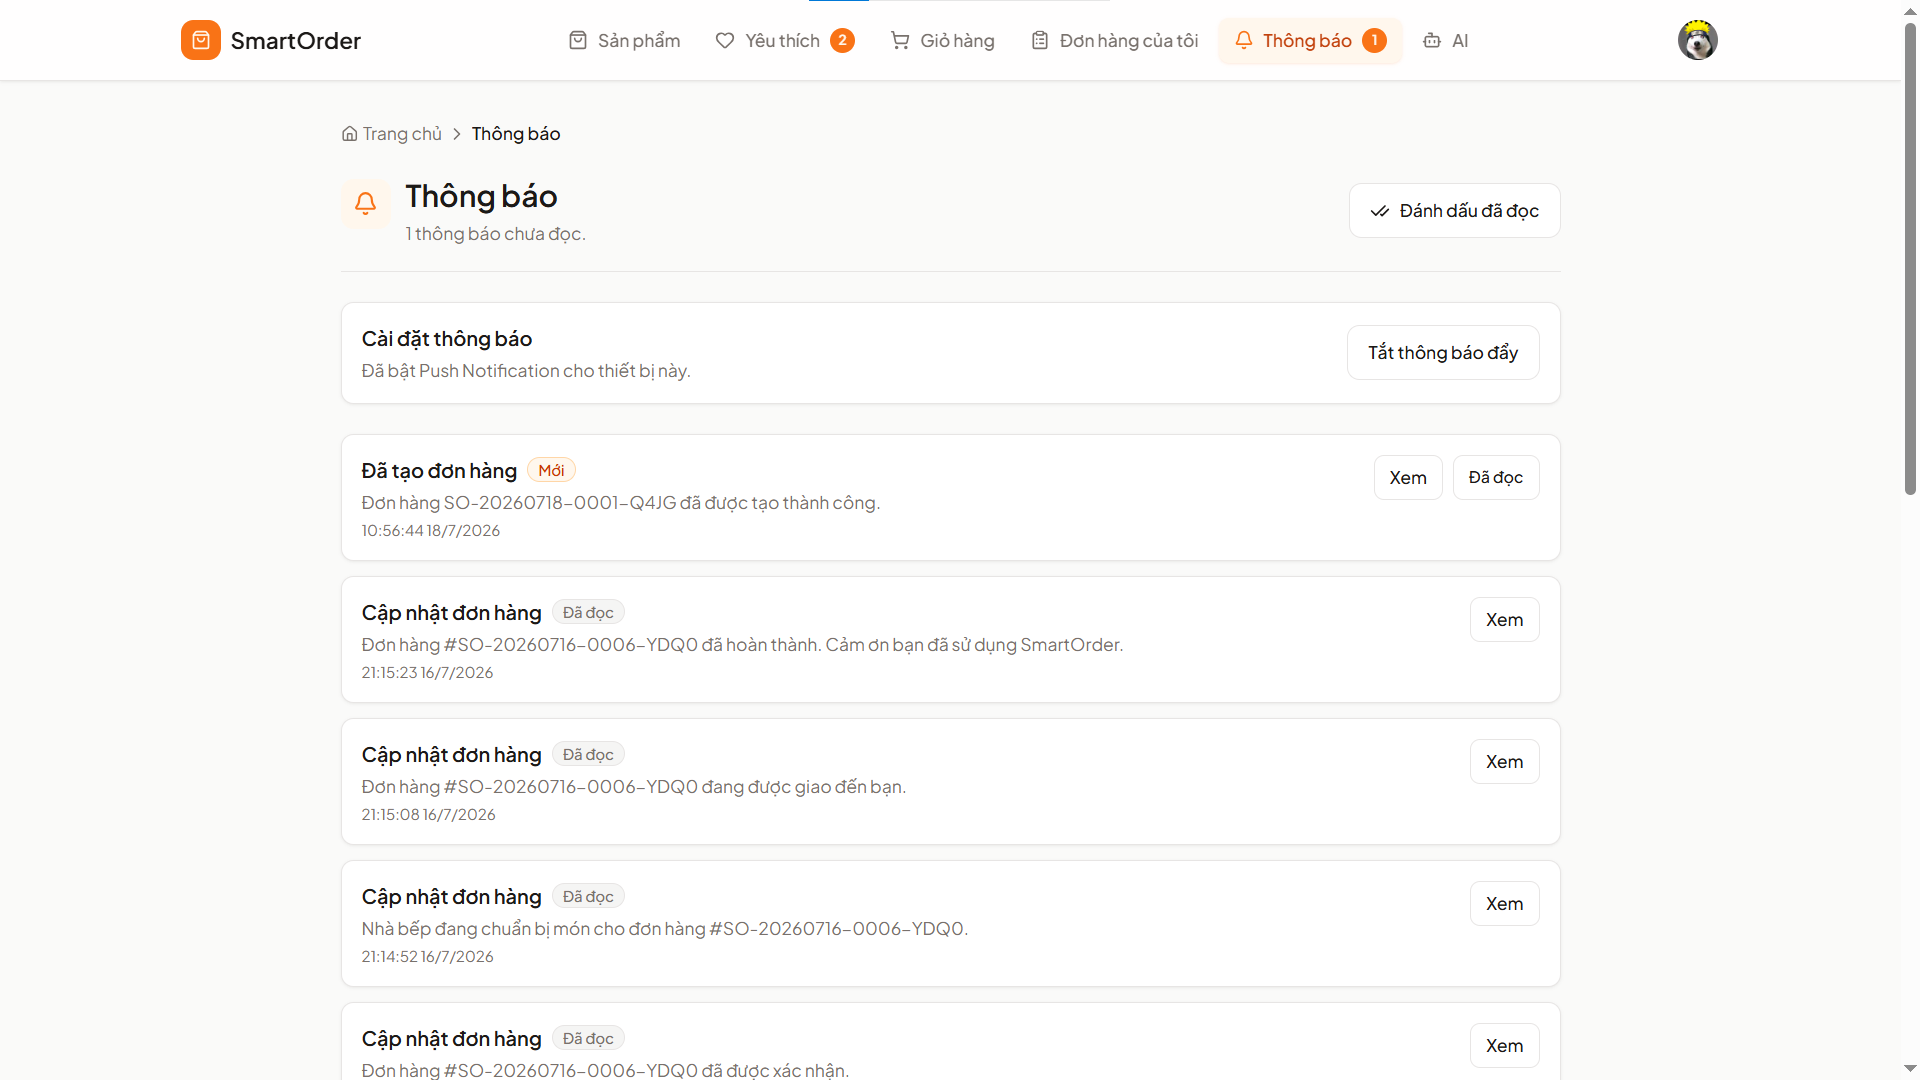Click SmartOrder brand name
This screenshot has height=1080, width=1920.
pyautogui.click(x=296, y=41)
